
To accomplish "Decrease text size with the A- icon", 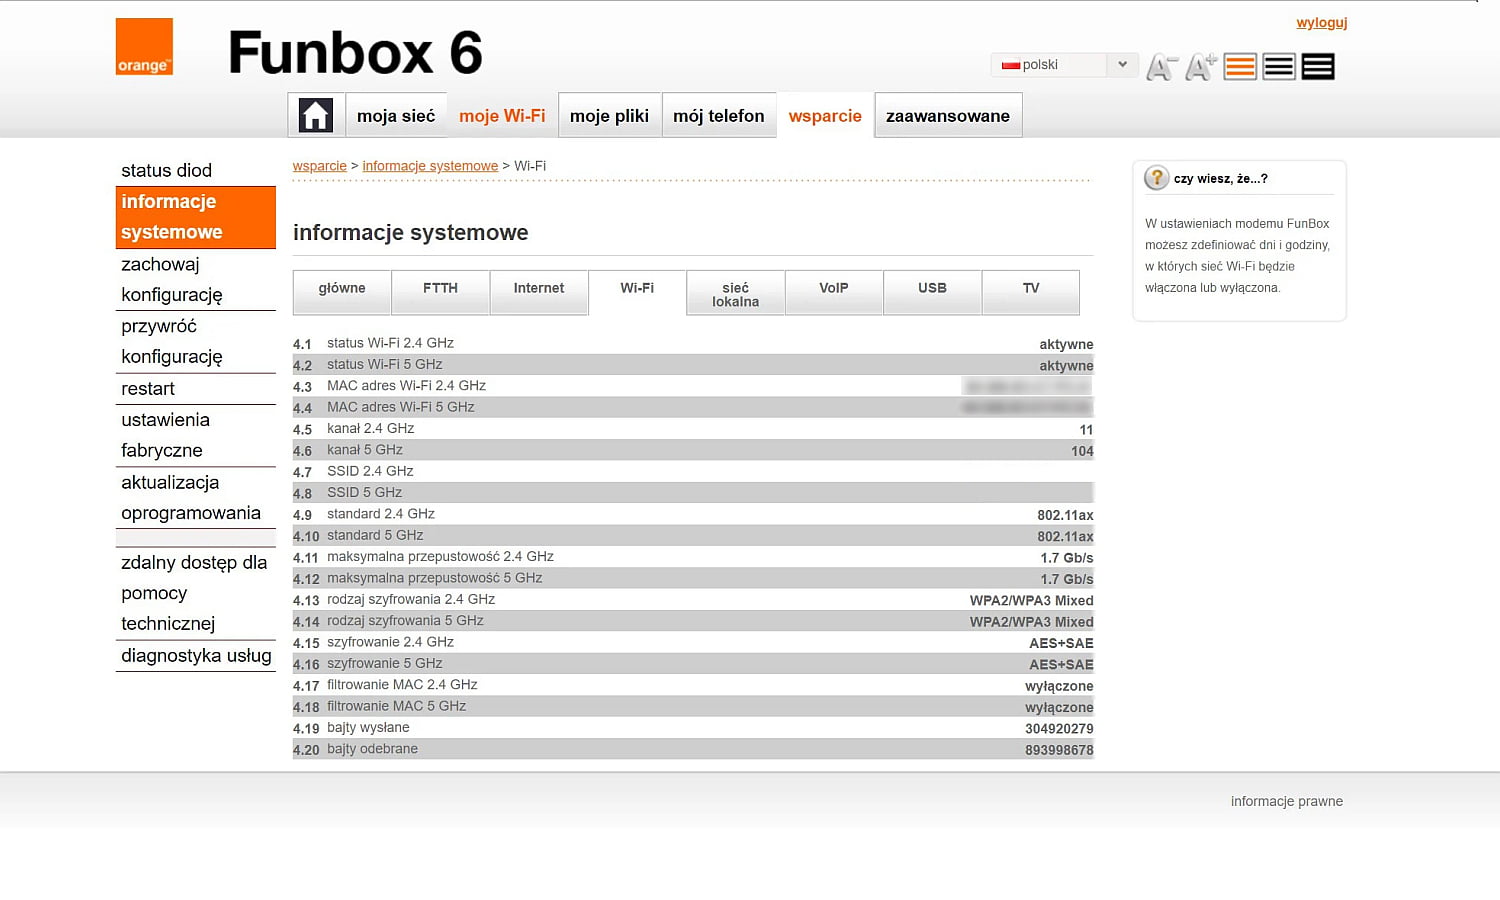I will (x=1160, y=66).
